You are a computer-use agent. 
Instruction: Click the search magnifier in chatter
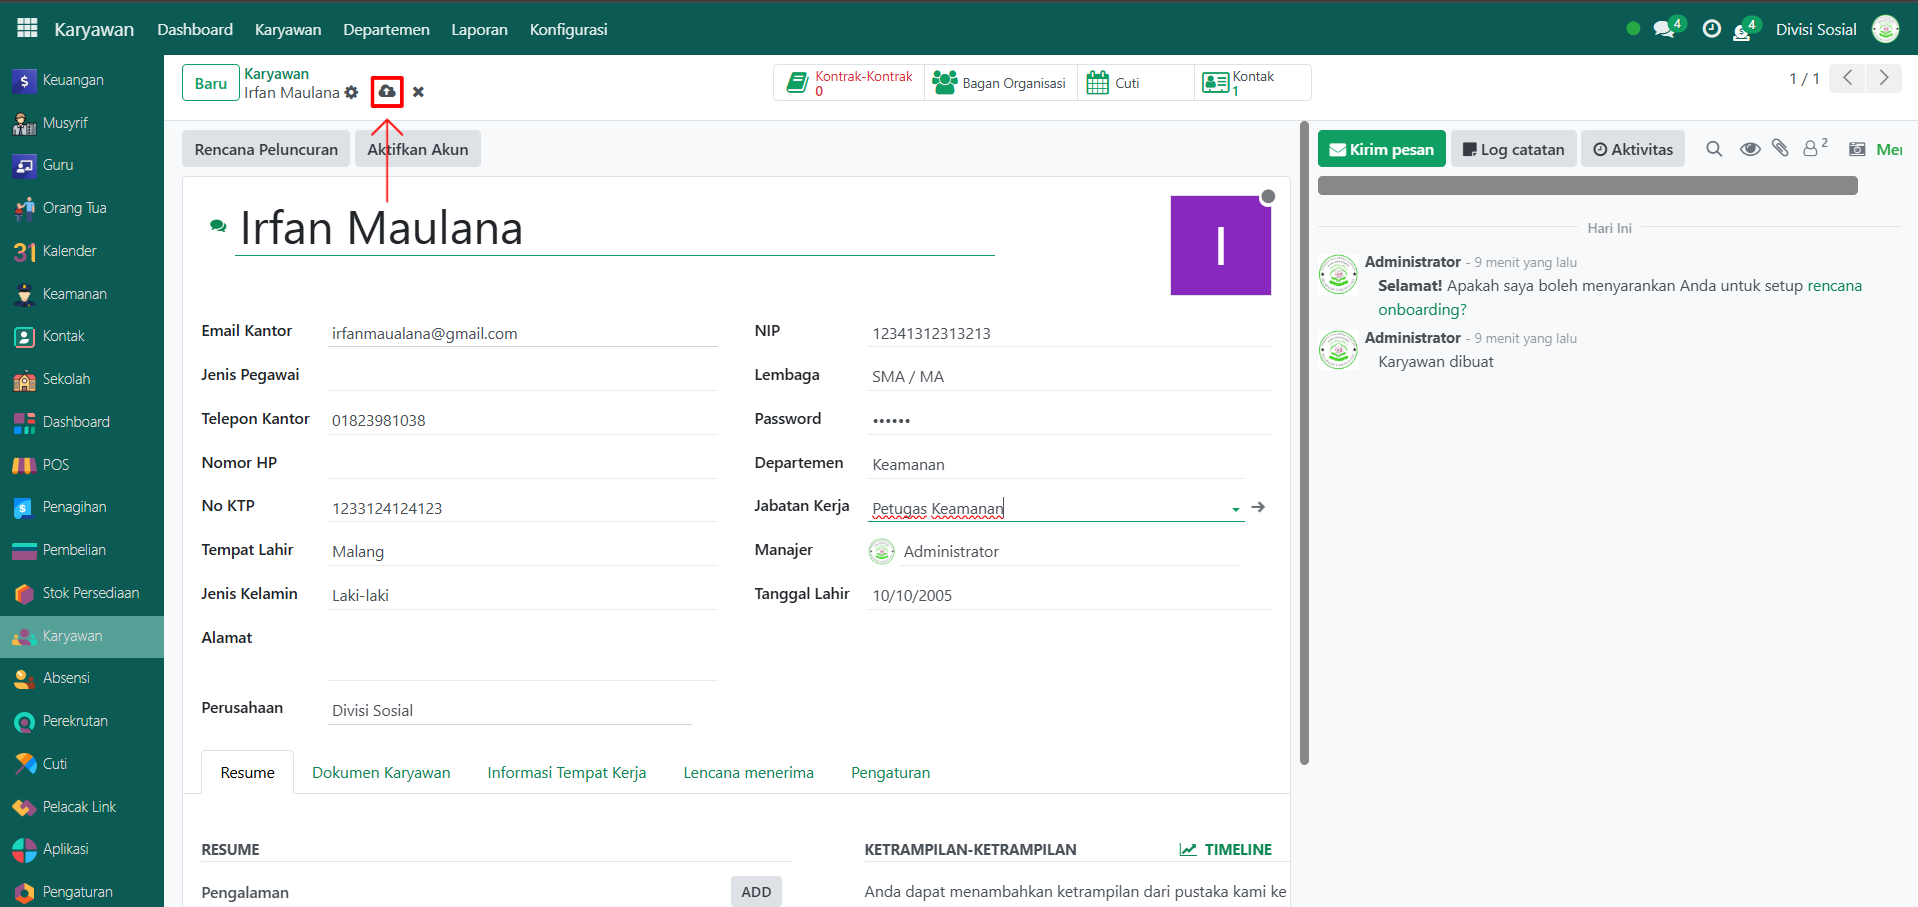click(1714, 149)
